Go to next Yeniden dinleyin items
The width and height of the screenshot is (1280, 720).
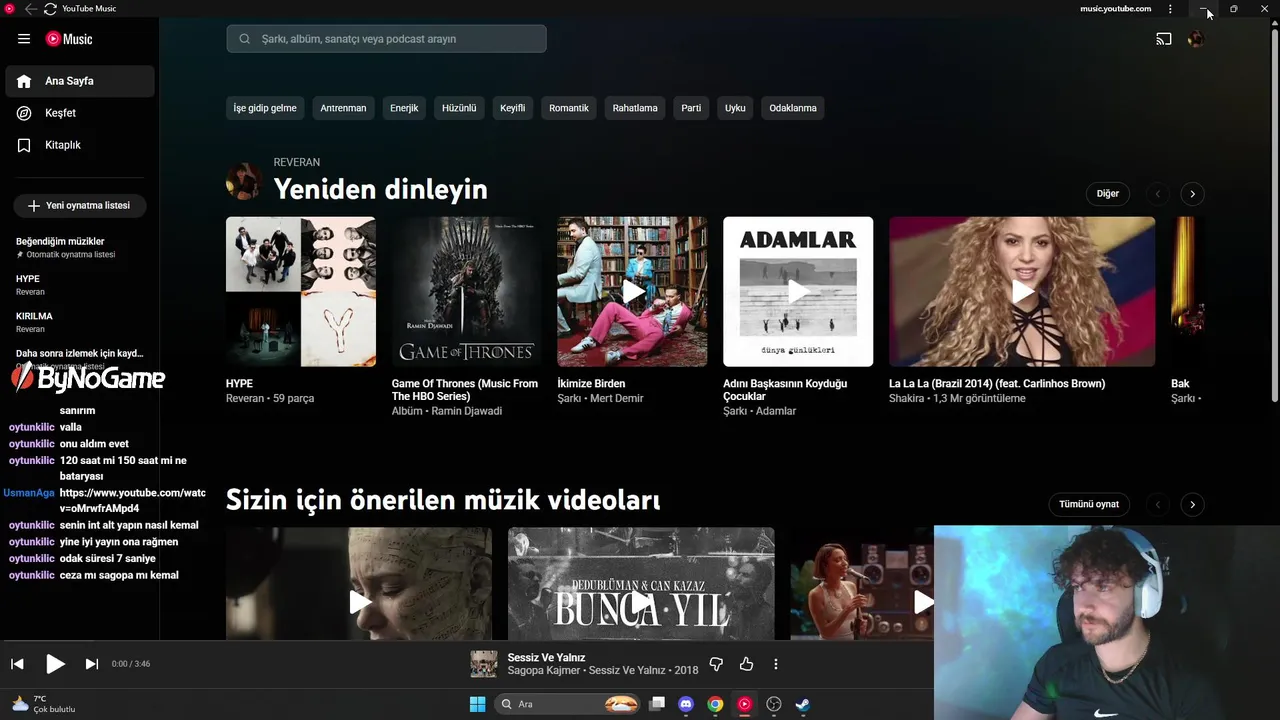tap(1192, 194)
